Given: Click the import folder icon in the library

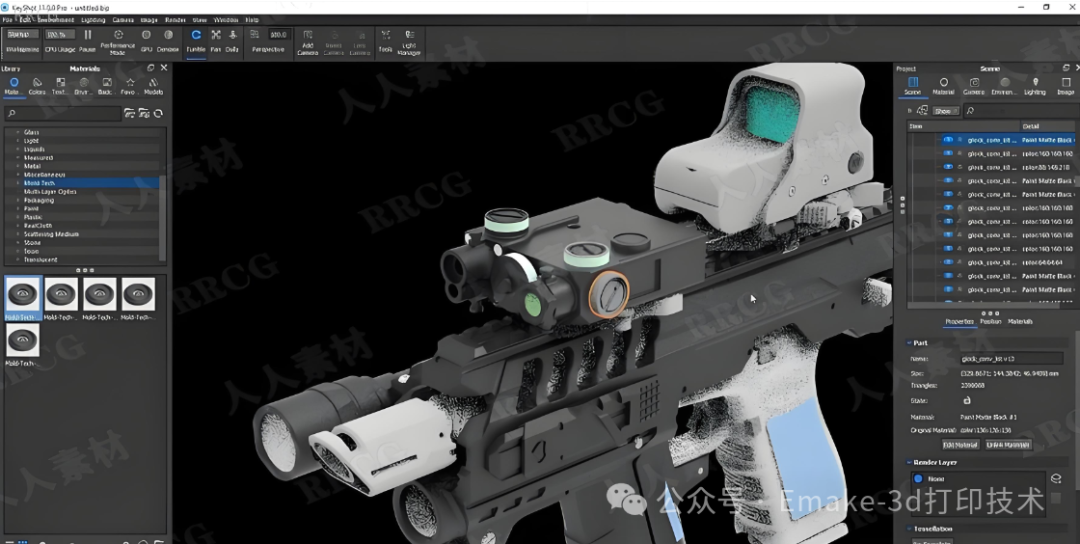Looking at the screenshot, I should coord(144,113).
